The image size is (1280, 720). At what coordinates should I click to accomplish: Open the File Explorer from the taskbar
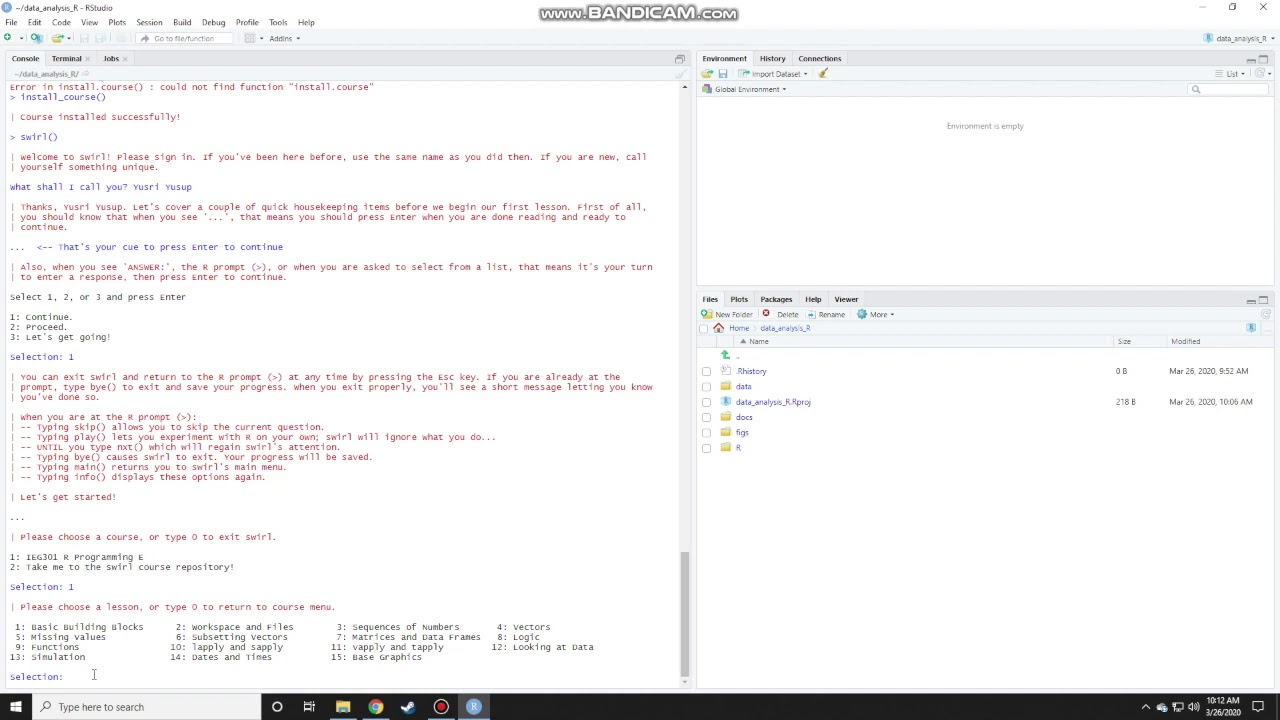click(343, 707)
